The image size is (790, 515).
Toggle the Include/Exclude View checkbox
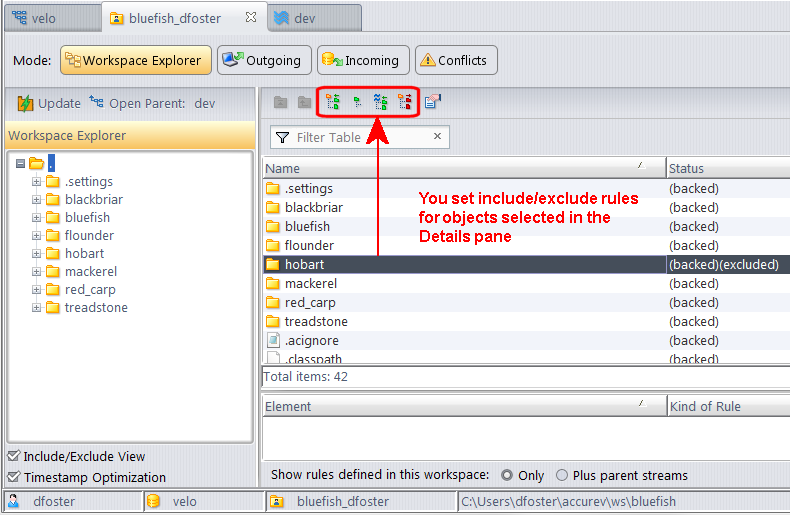point(13,456)
